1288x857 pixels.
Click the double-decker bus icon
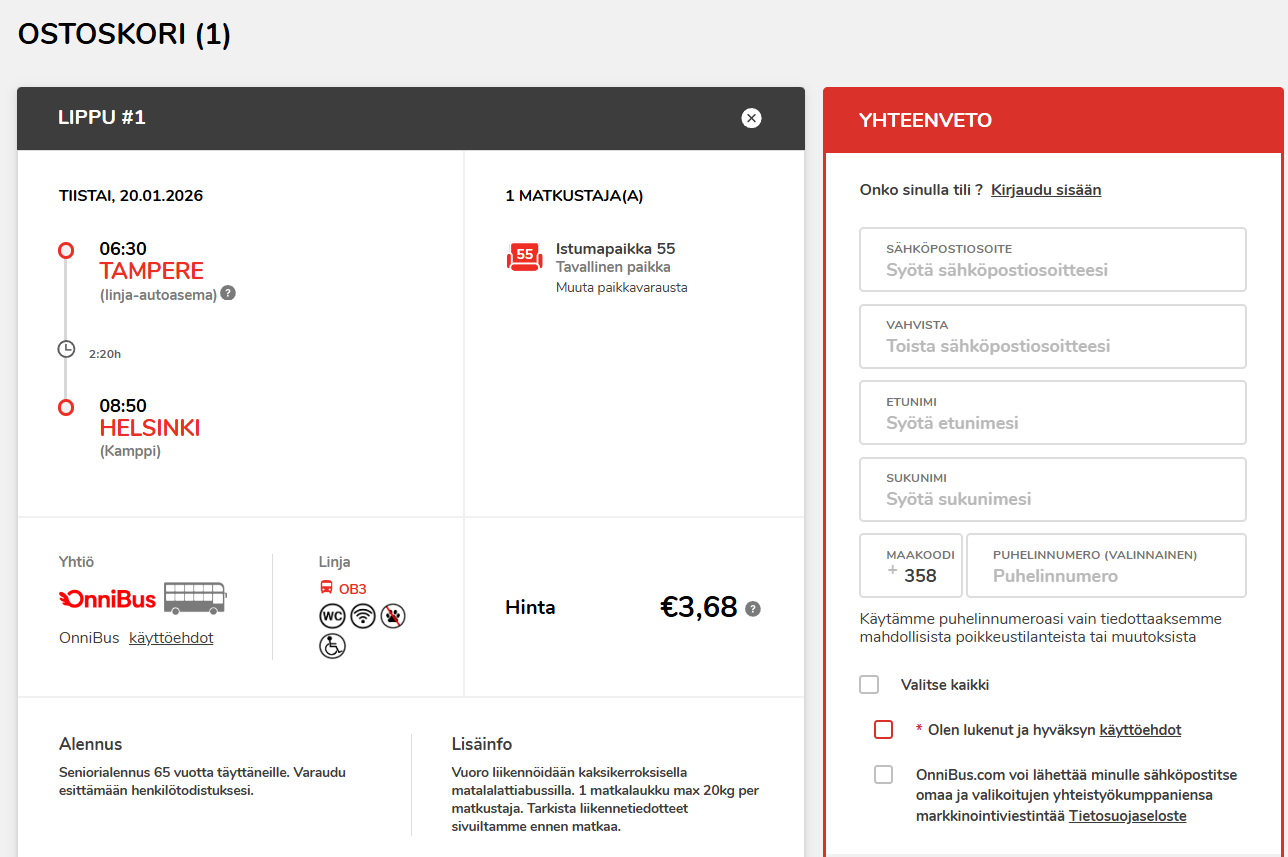(x=195, y=598)
